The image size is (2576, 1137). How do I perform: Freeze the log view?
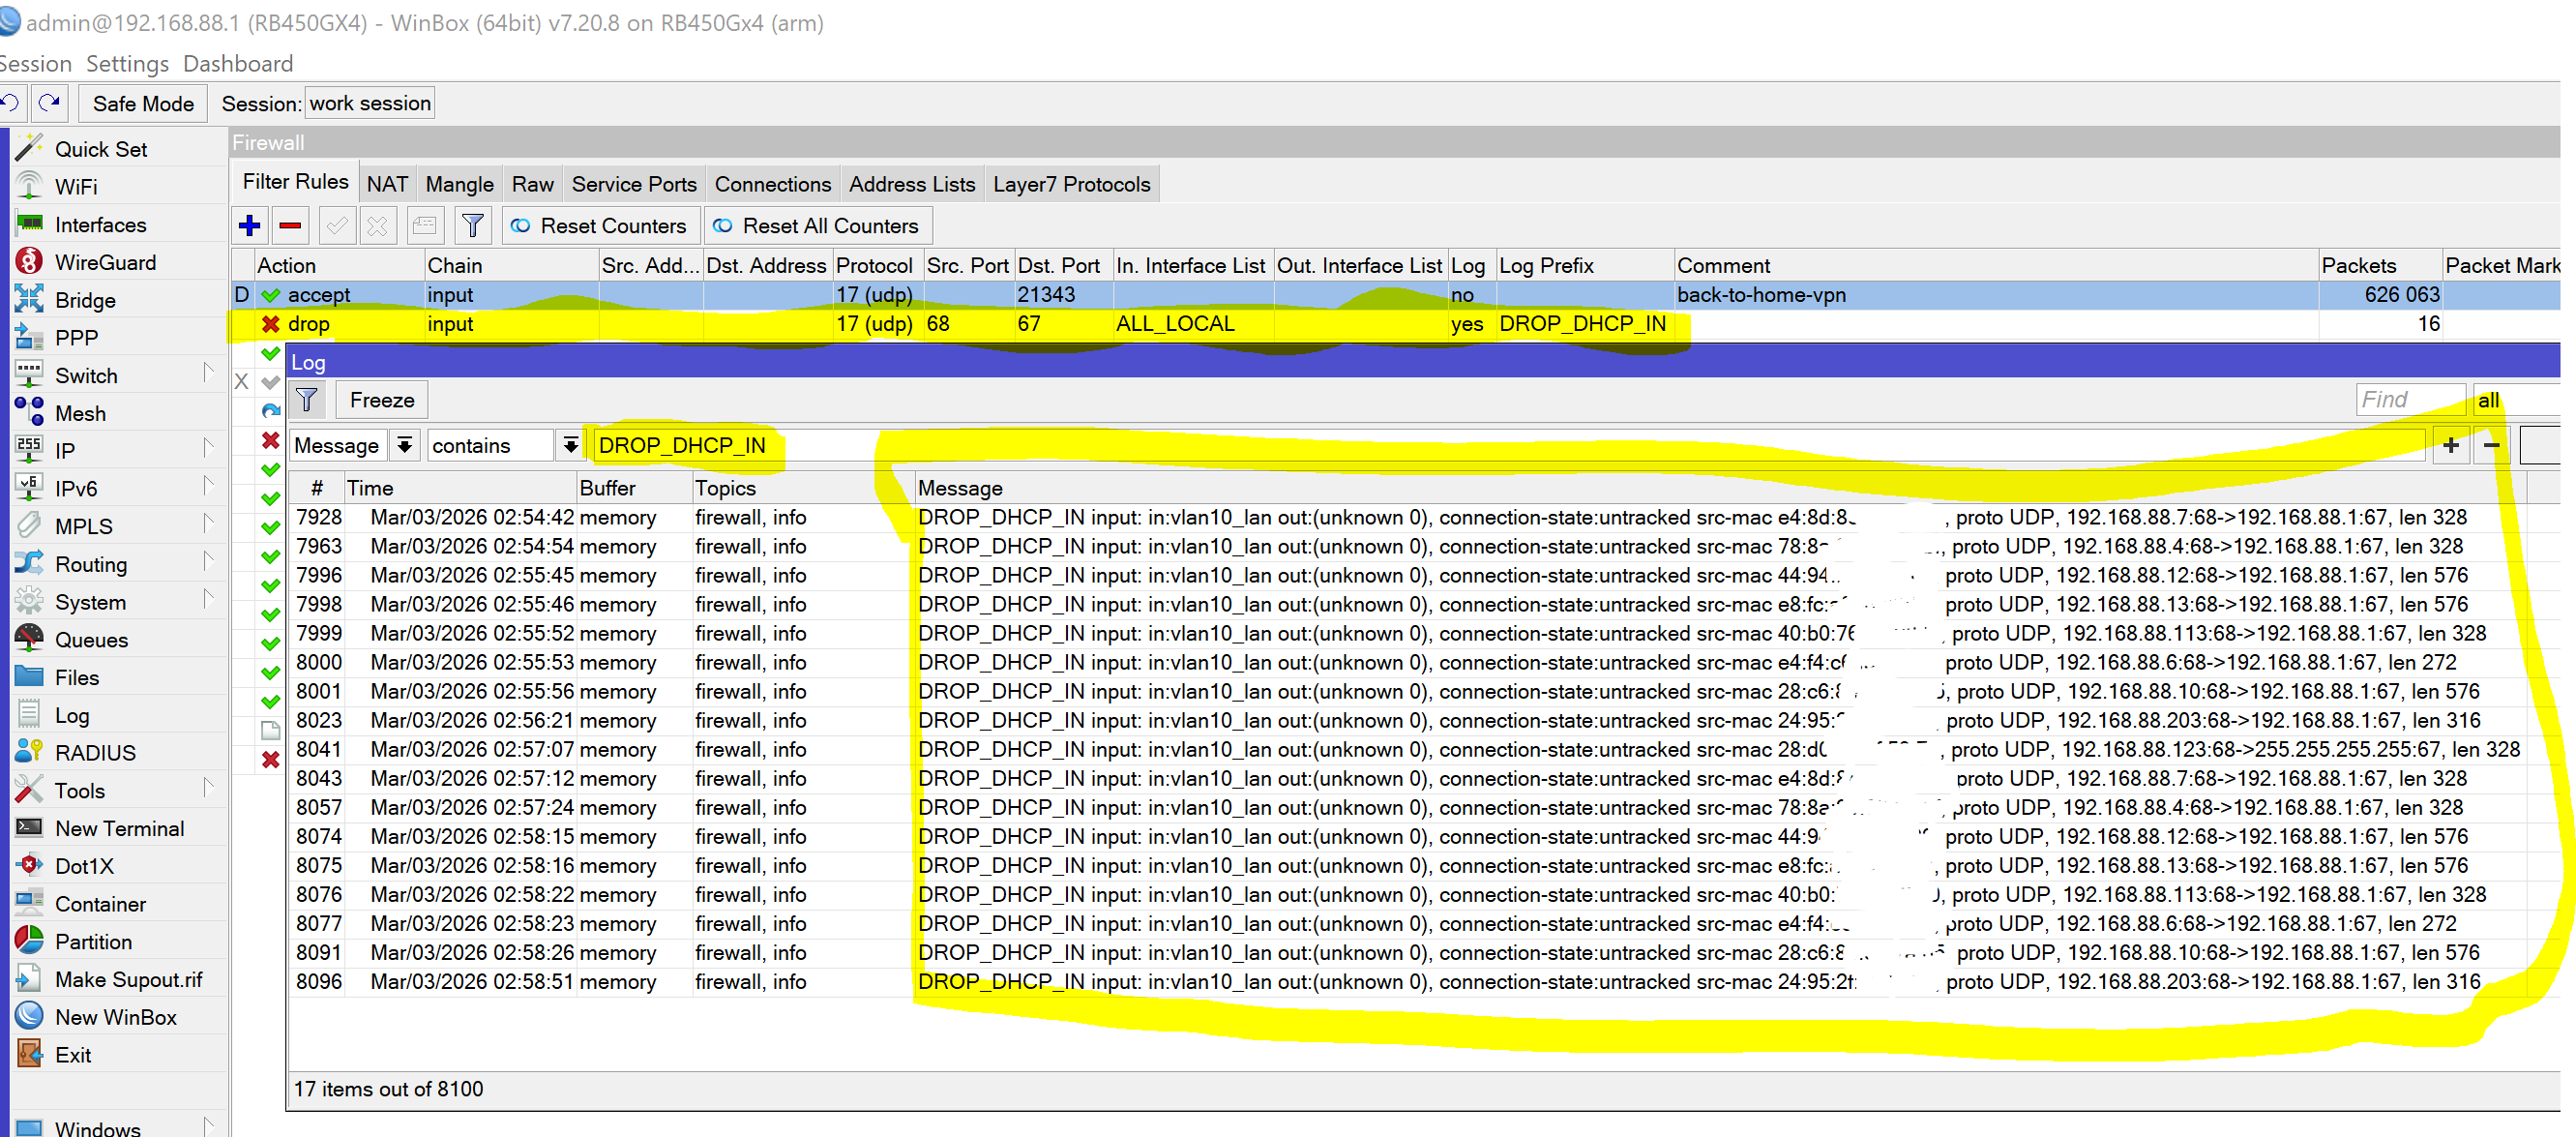tap(381, 400)
